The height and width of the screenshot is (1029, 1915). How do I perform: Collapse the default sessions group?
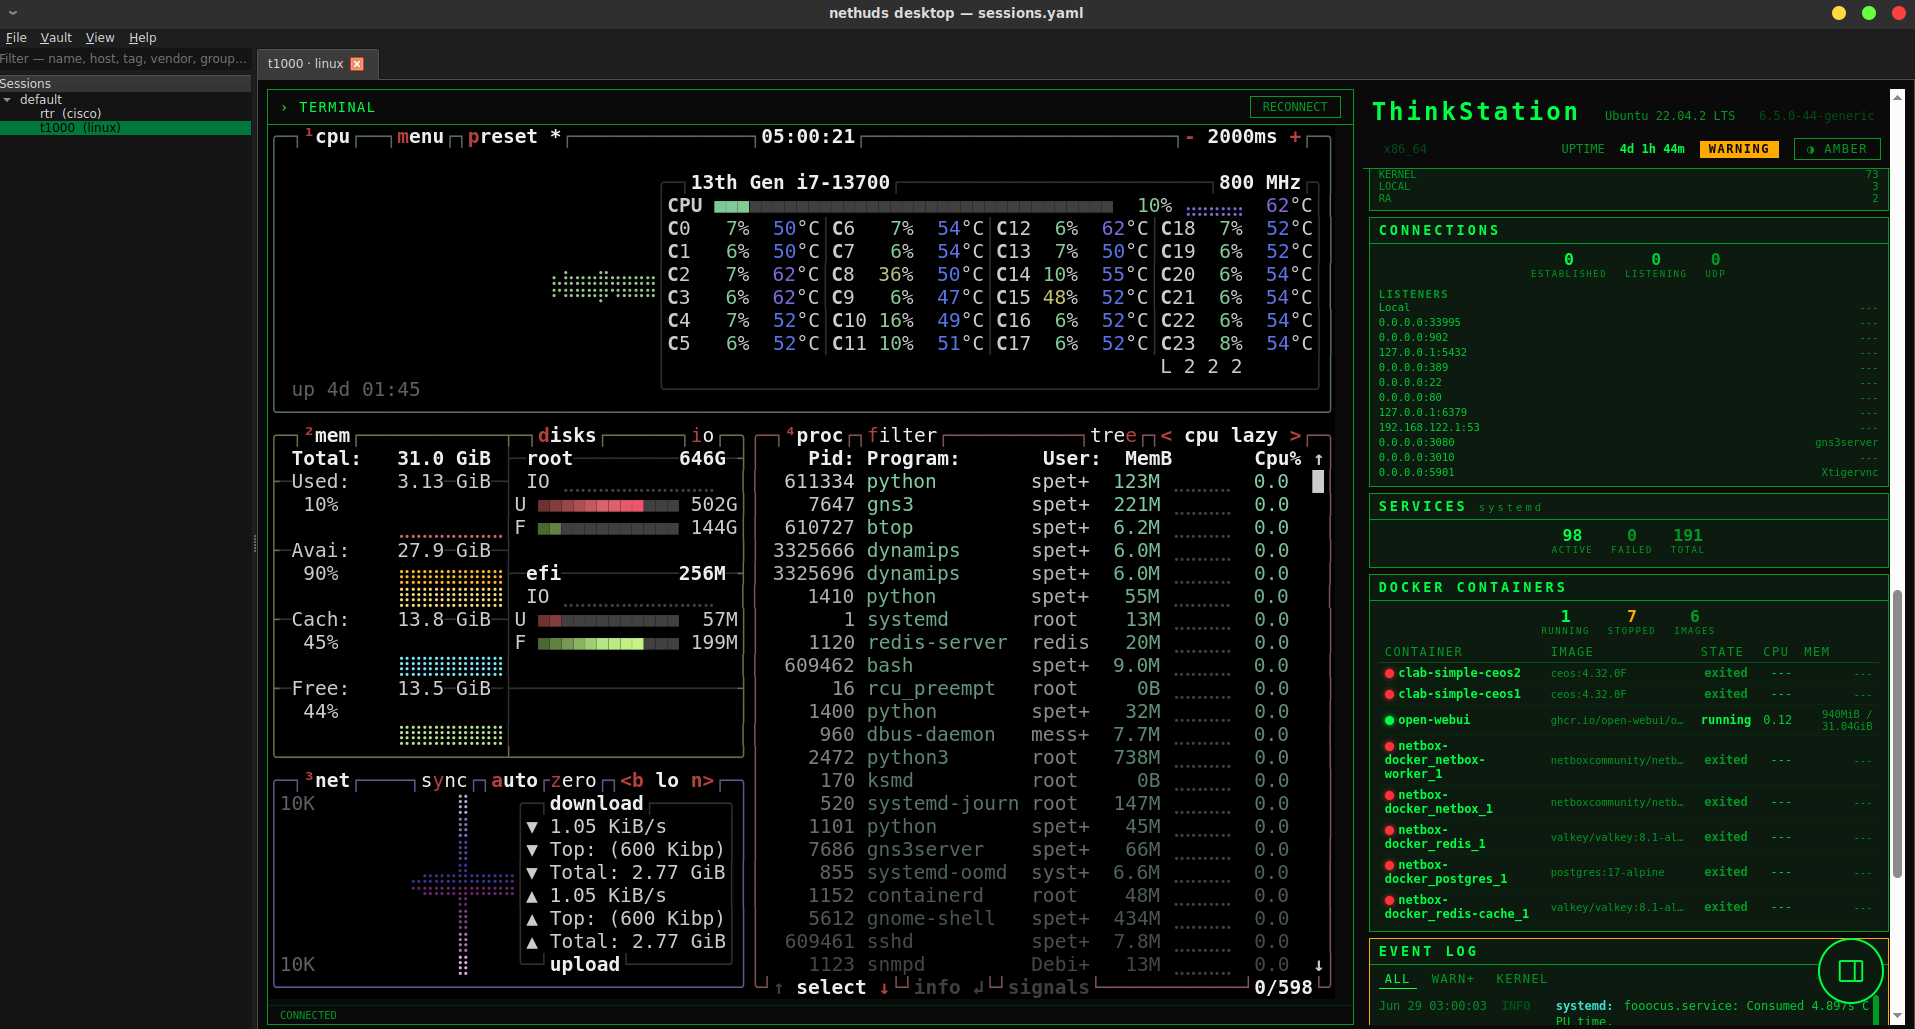tap(8, 100)
